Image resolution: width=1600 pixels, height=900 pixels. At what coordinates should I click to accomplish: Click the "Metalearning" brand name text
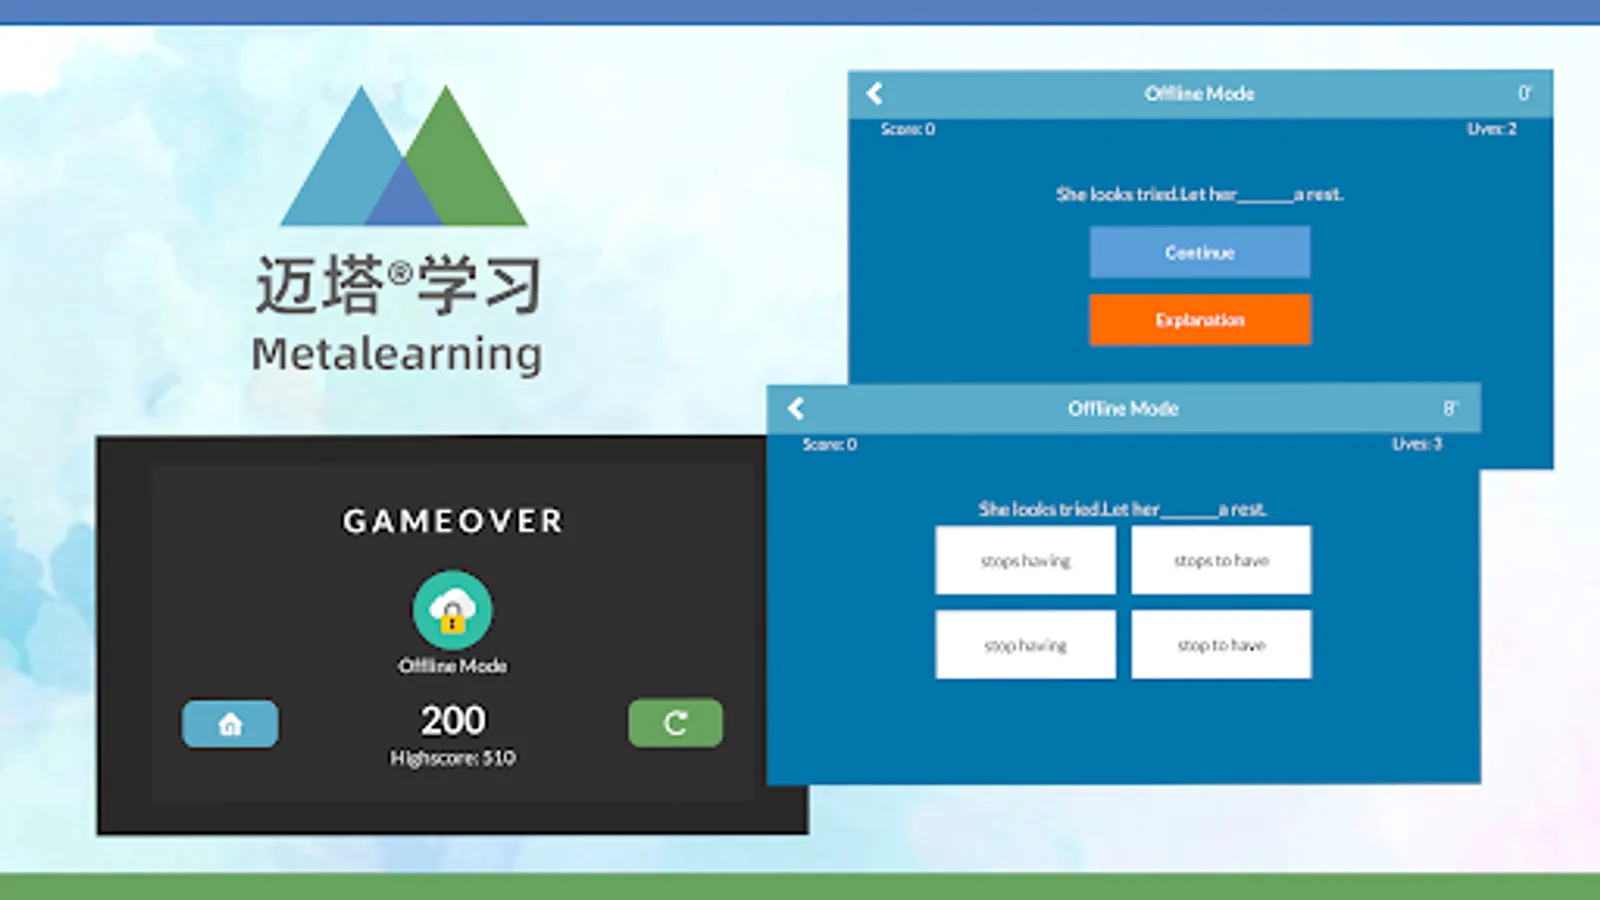(397, 354)
